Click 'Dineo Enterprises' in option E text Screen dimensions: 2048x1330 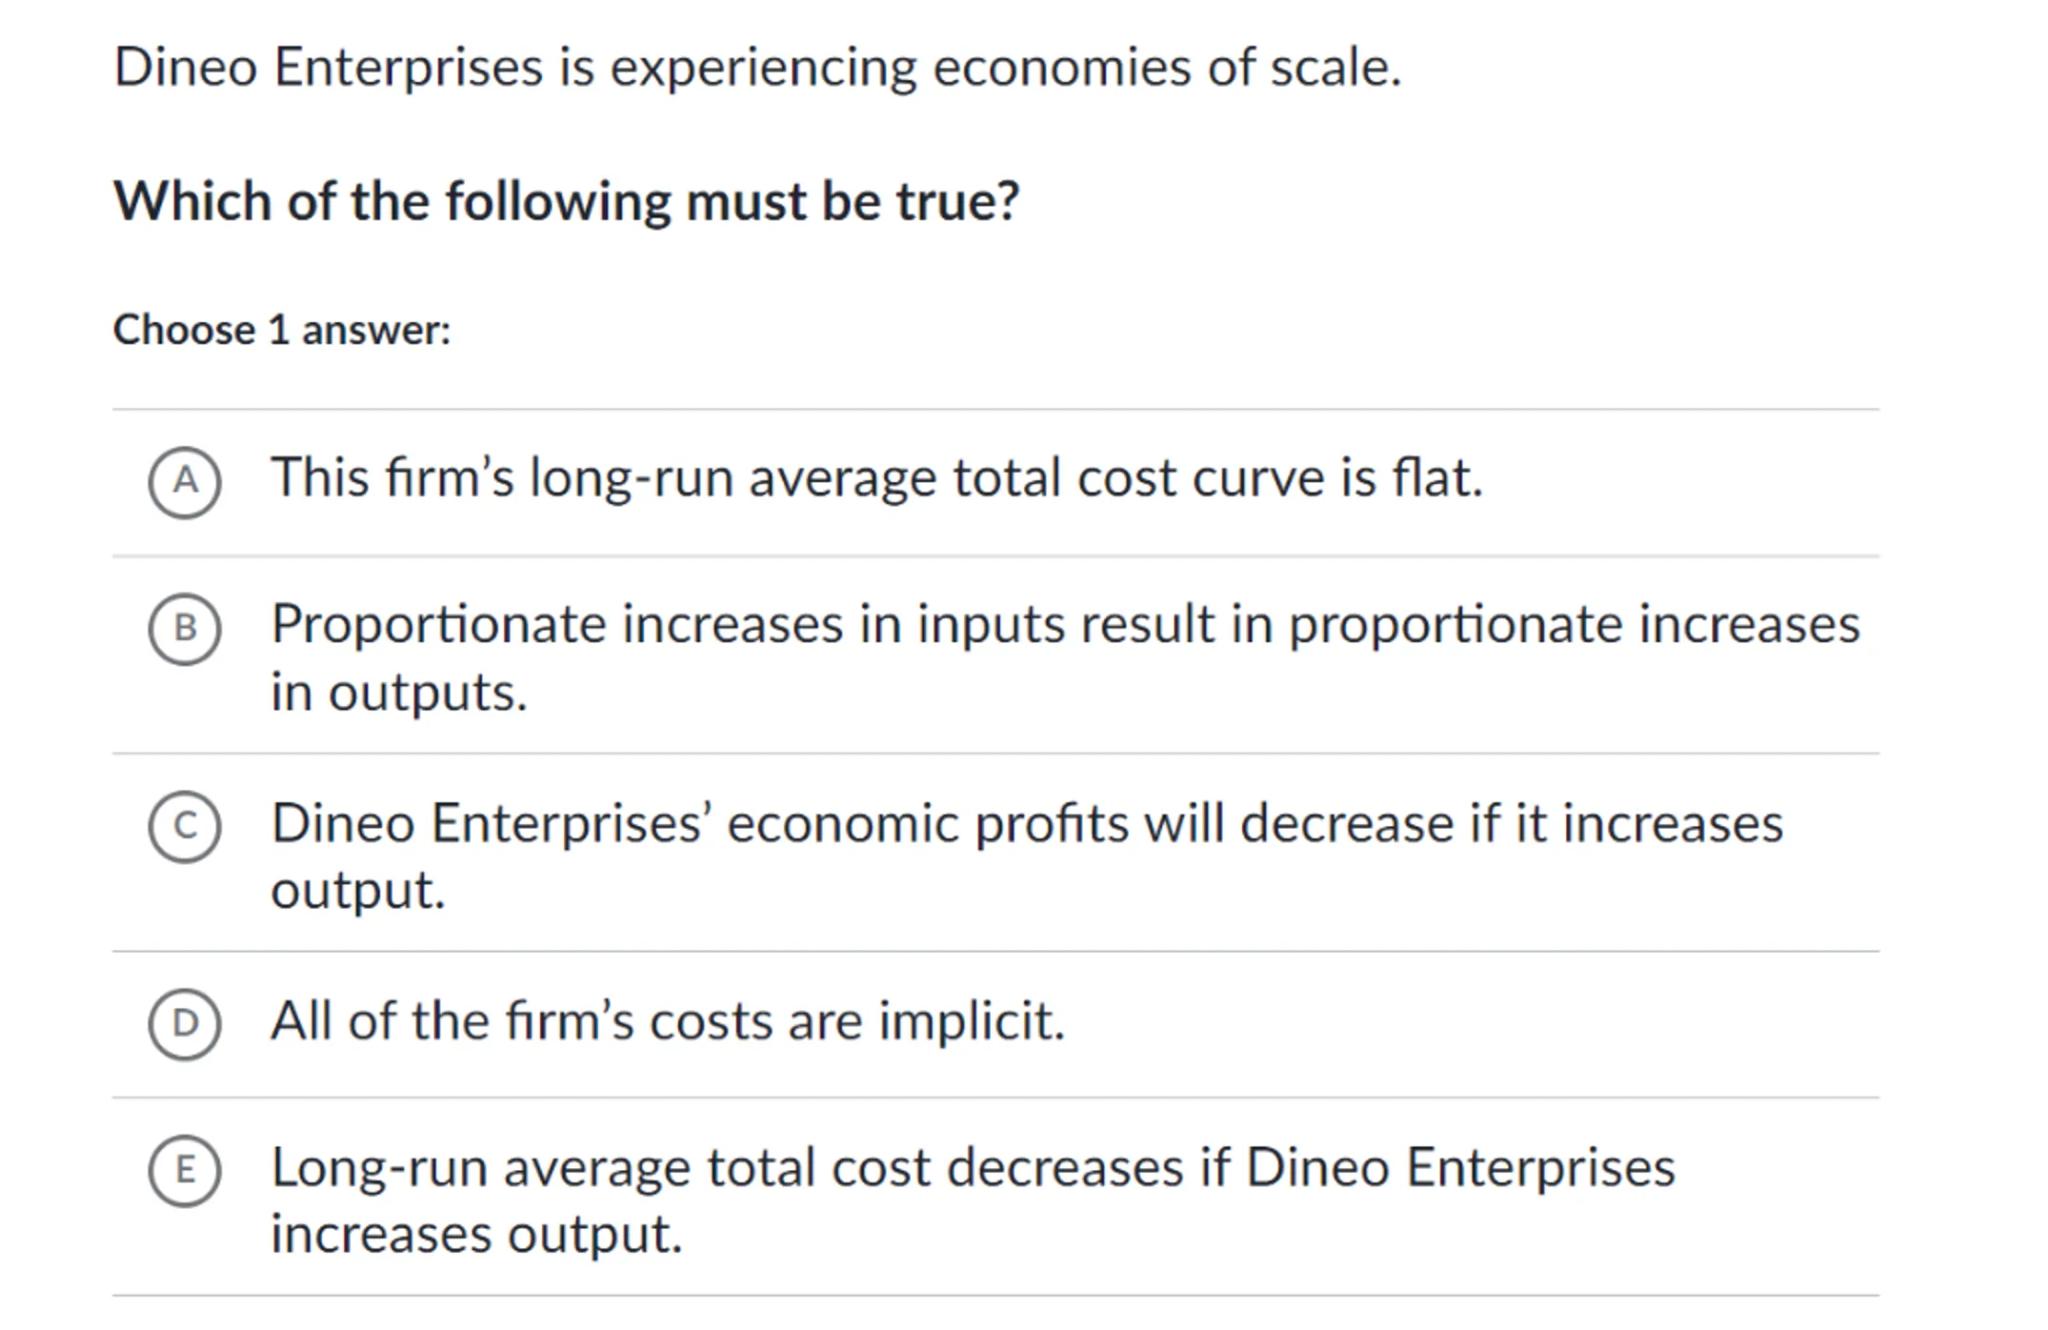tap(1459, 1168)
